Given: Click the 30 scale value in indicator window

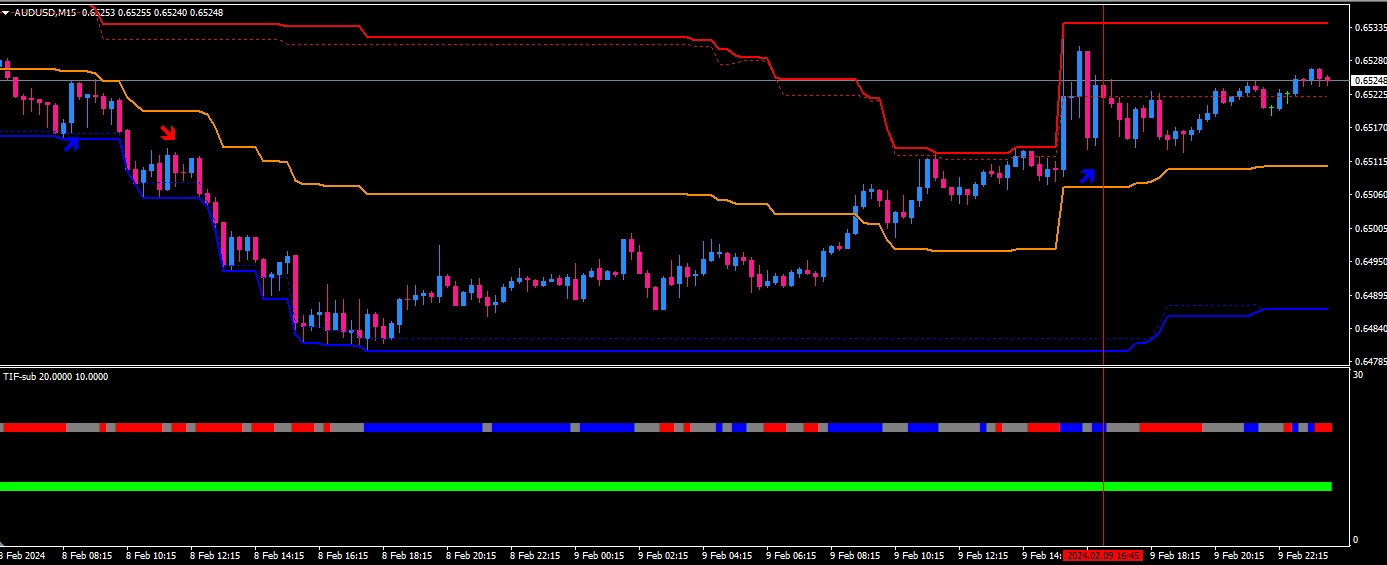Looking at the screenshot, I should click(x=1357, y=375).
